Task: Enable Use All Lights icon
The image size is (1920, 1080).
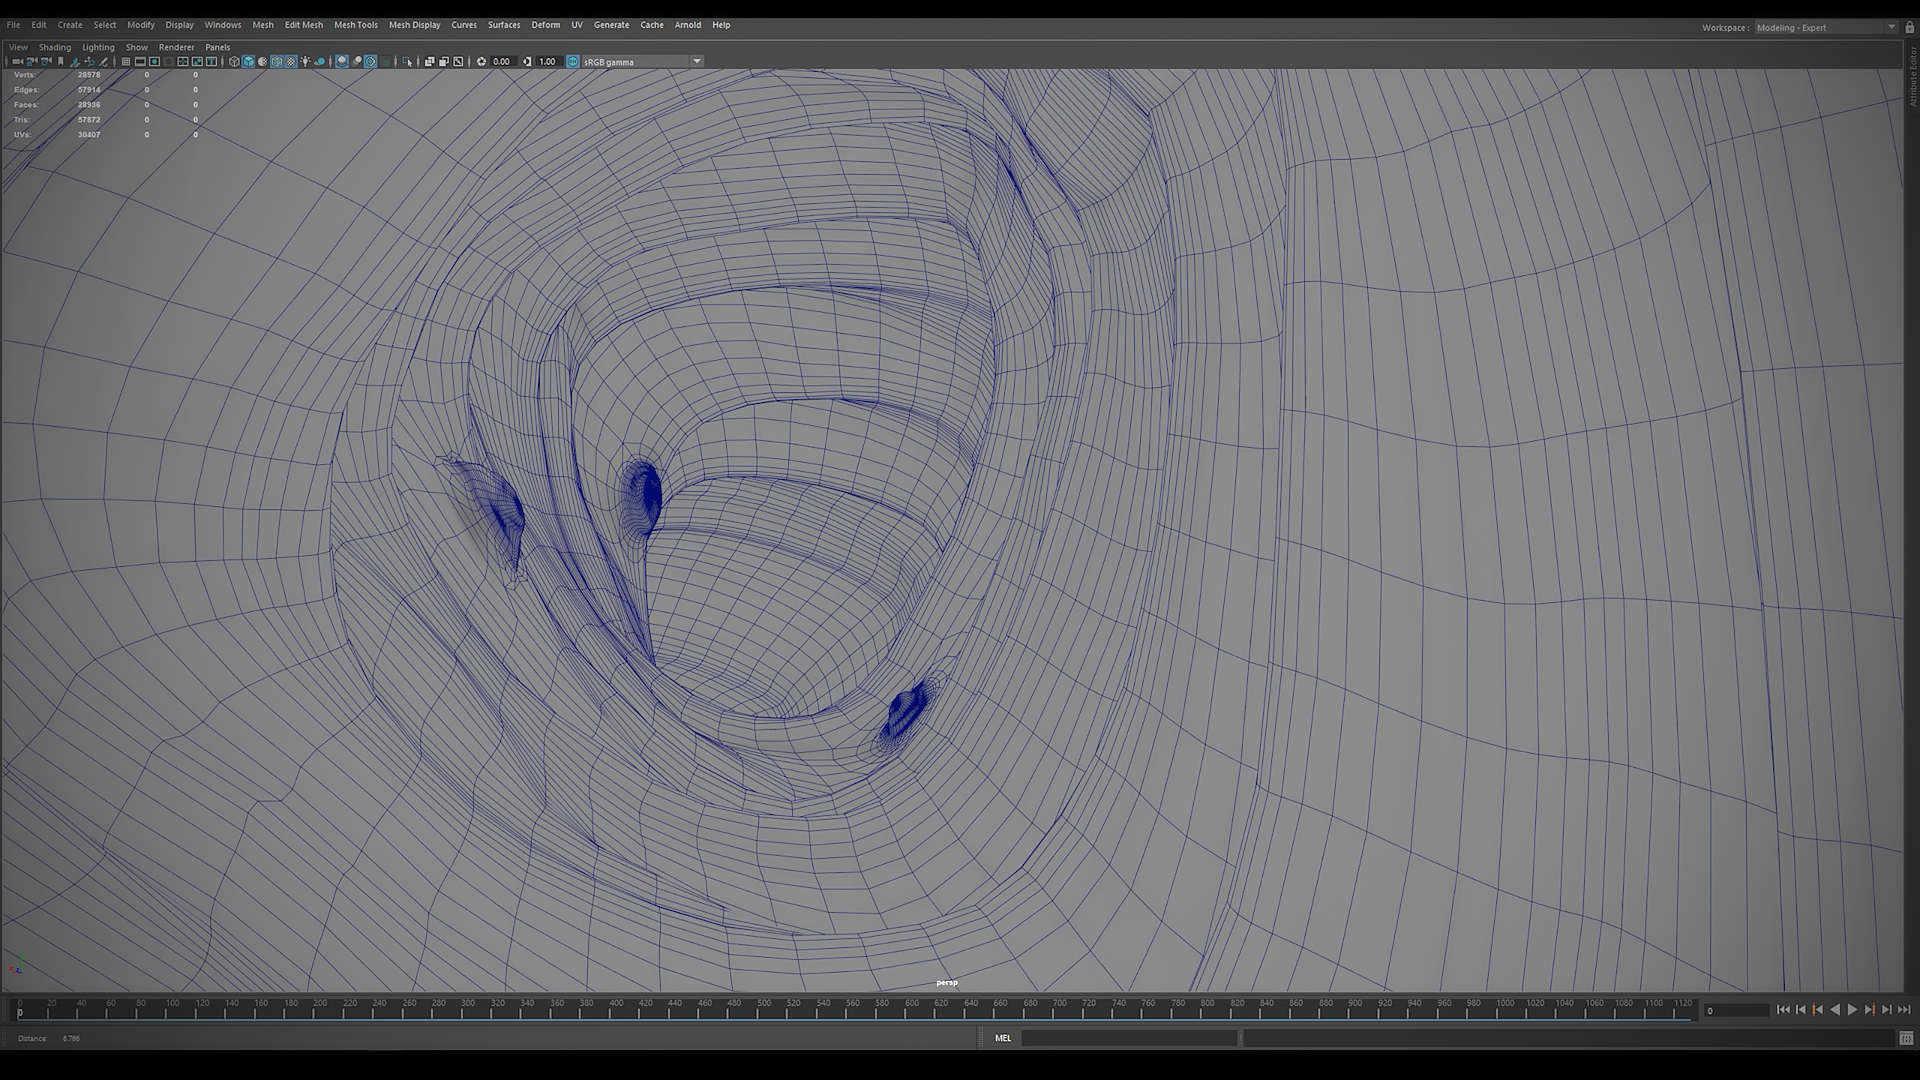Action: coord(305,61)
